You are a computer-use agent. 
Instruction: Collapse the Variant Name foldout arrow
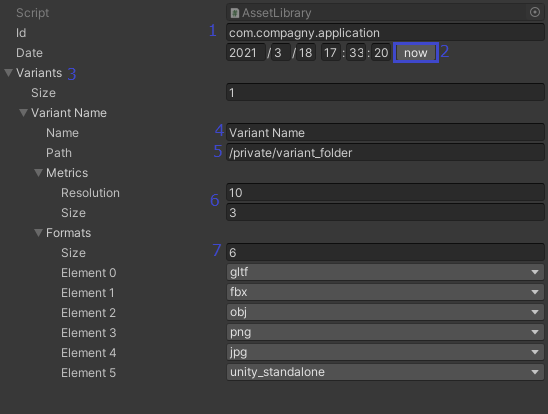(x=23, y=112)
